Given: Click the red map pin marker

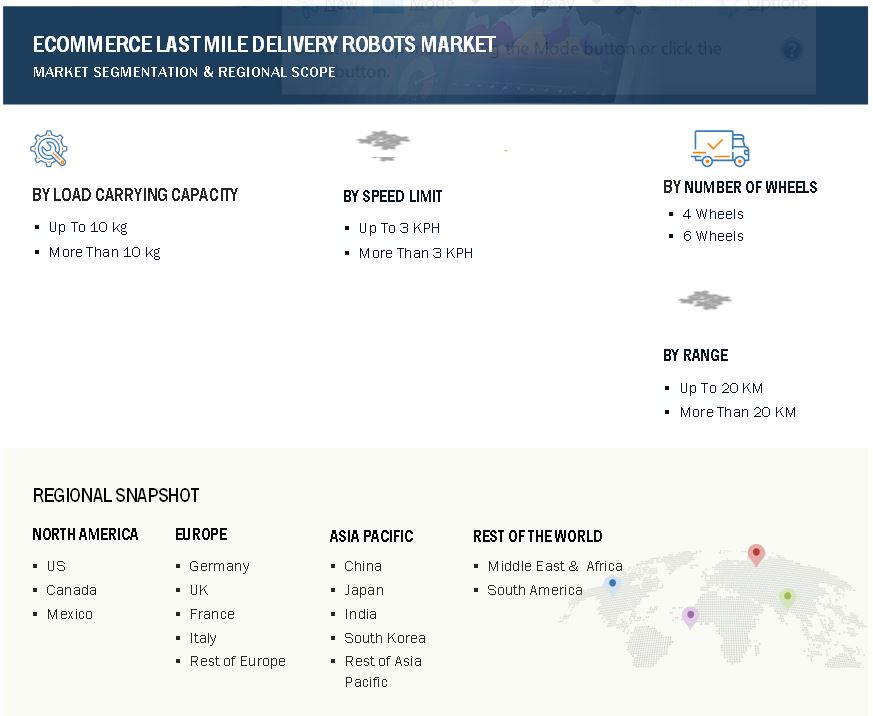Looking at the screenshot, I should point(756,554).
